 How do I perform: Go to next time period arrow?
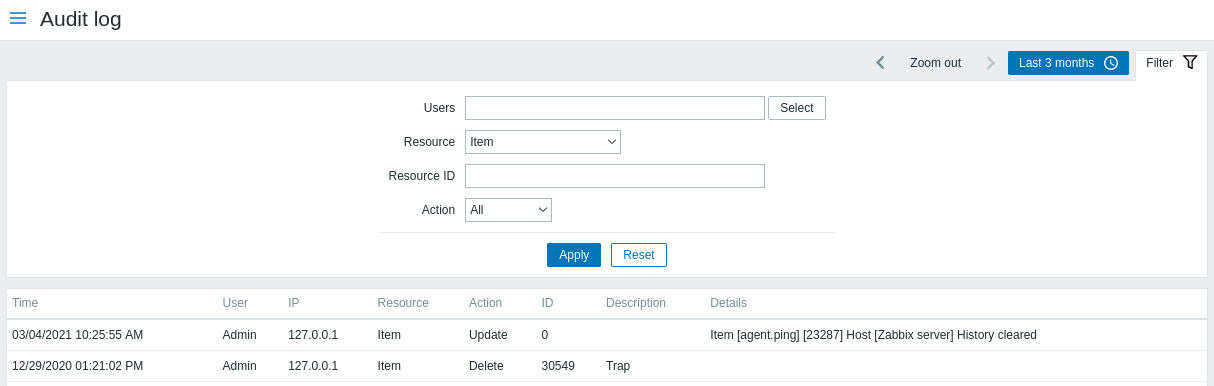[990, 63]
